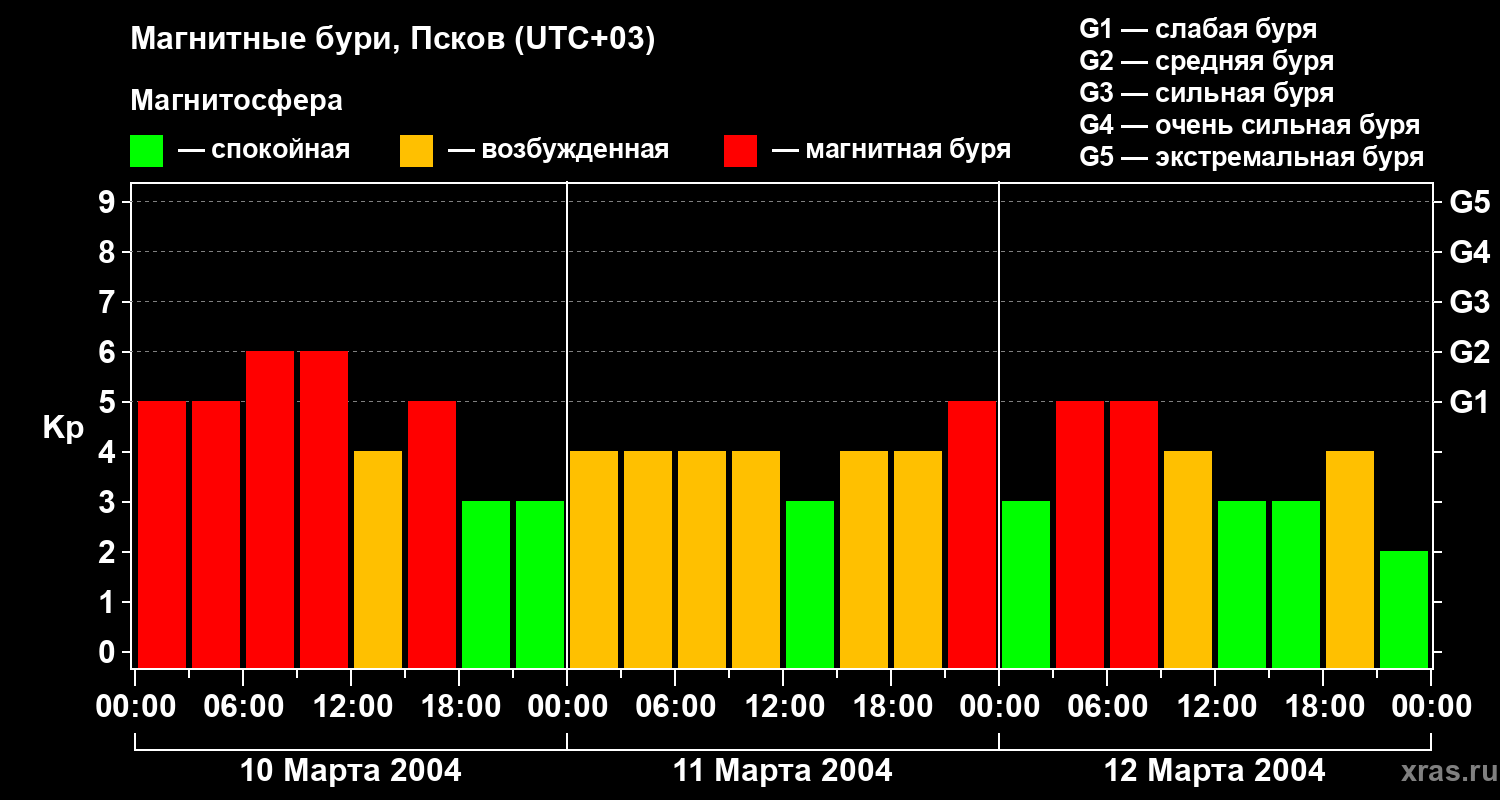Select the "10 Марта 2004" date label
The height and width of the screenshot is (800, 1500).
(350, 771)
